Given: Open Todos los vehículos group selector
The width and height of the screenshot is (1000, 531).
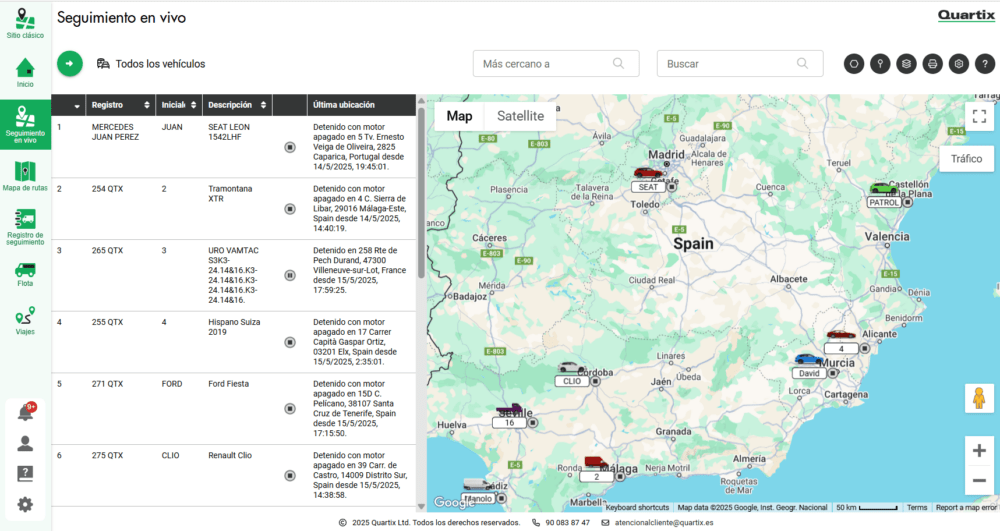Looking at the screenshot, I should click(x=151, y=64).
